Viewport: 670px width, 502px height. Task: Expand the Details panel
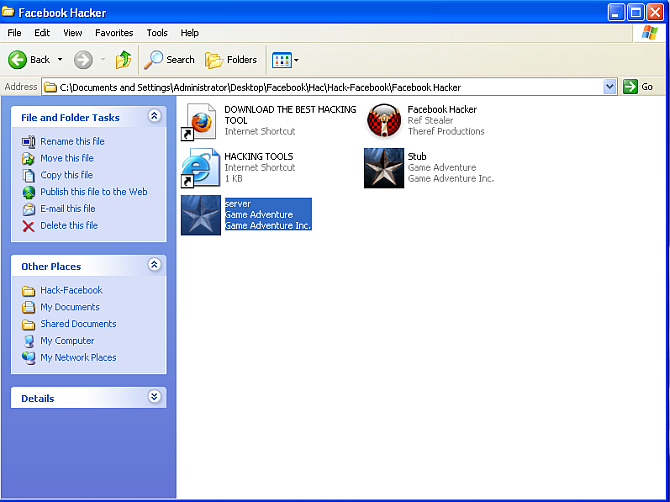point(154,396)
